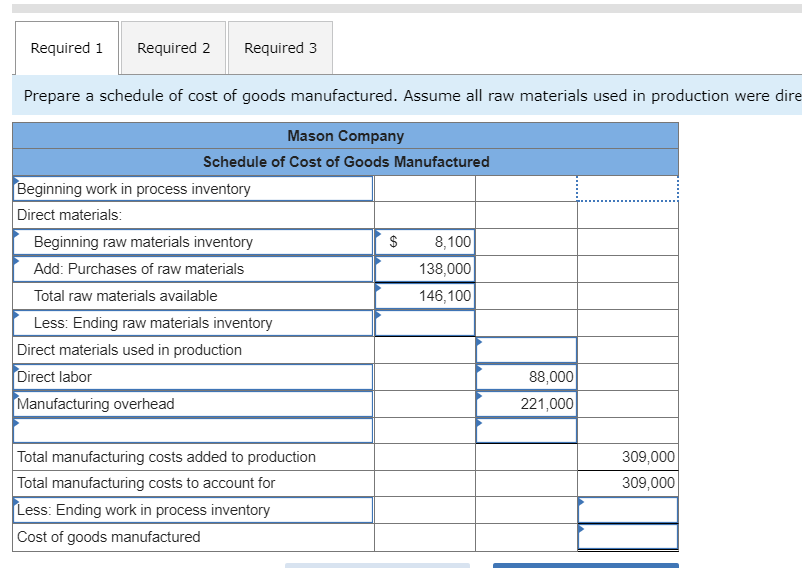Open the Direct labor label dropdown
The height and width of the screenshot is (568, 802).
(194, 377)
